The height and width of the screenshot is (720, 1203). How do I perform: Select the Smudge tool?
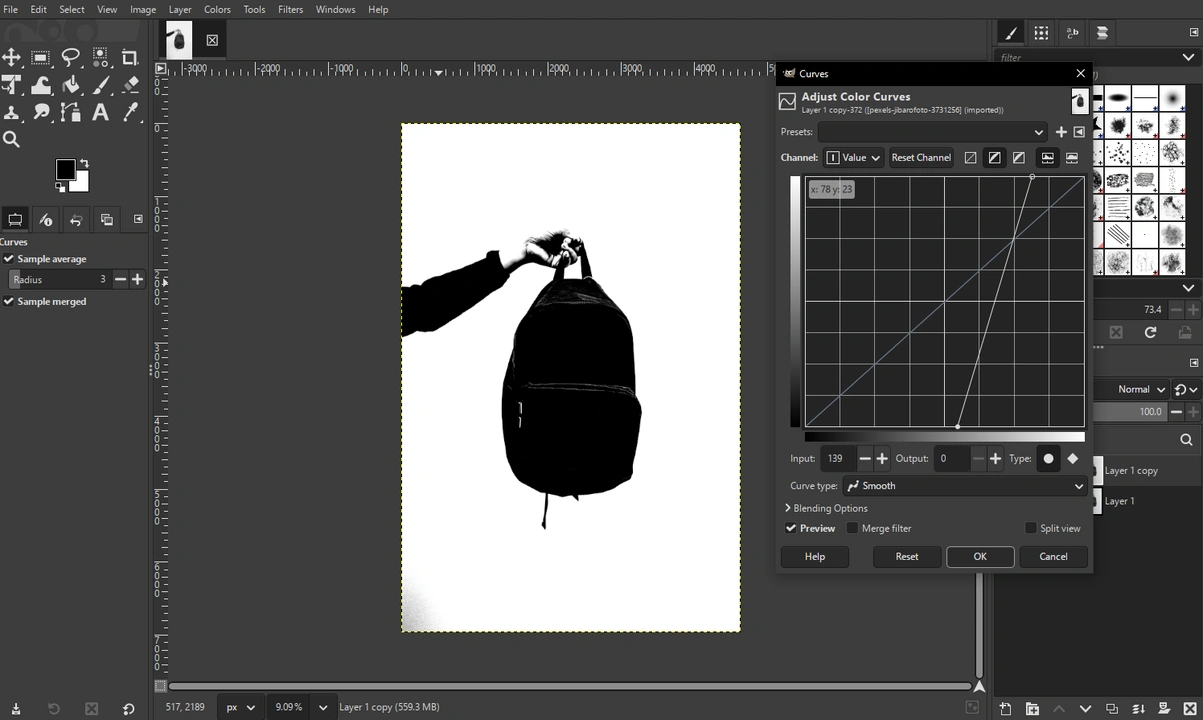[x=41, y=113]
